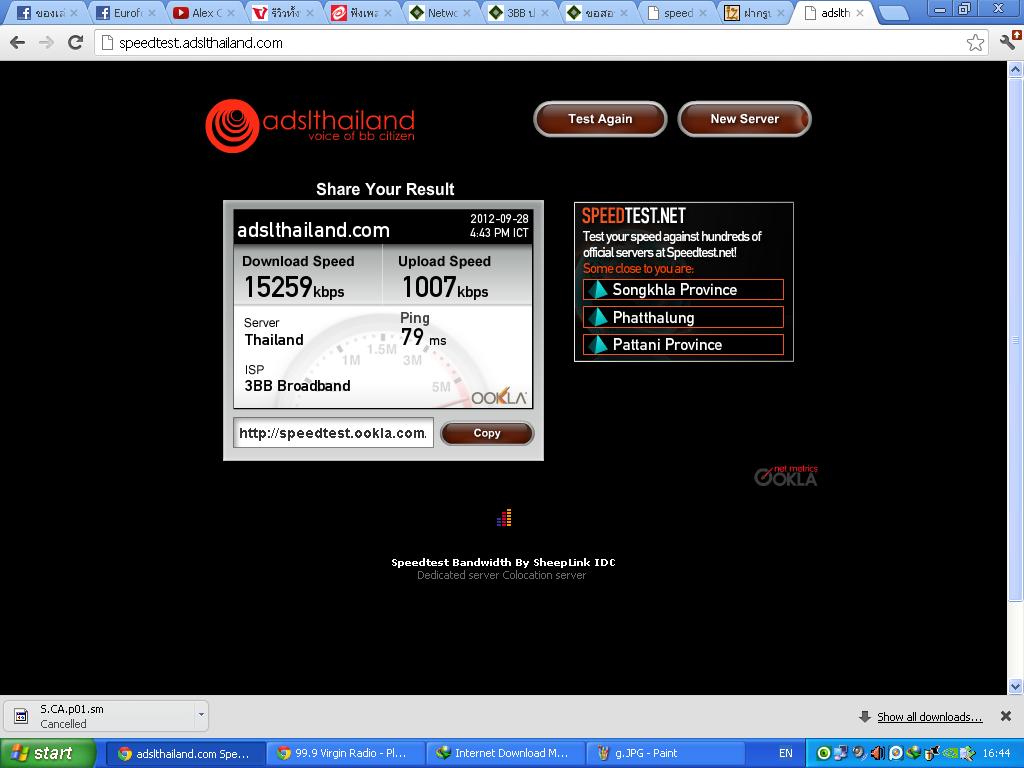Switch to 99.9 Virgin Radio taskbar window
The height and width of the screenshot is (768, 1024).
pyautogui.click(x=344, y=754)
